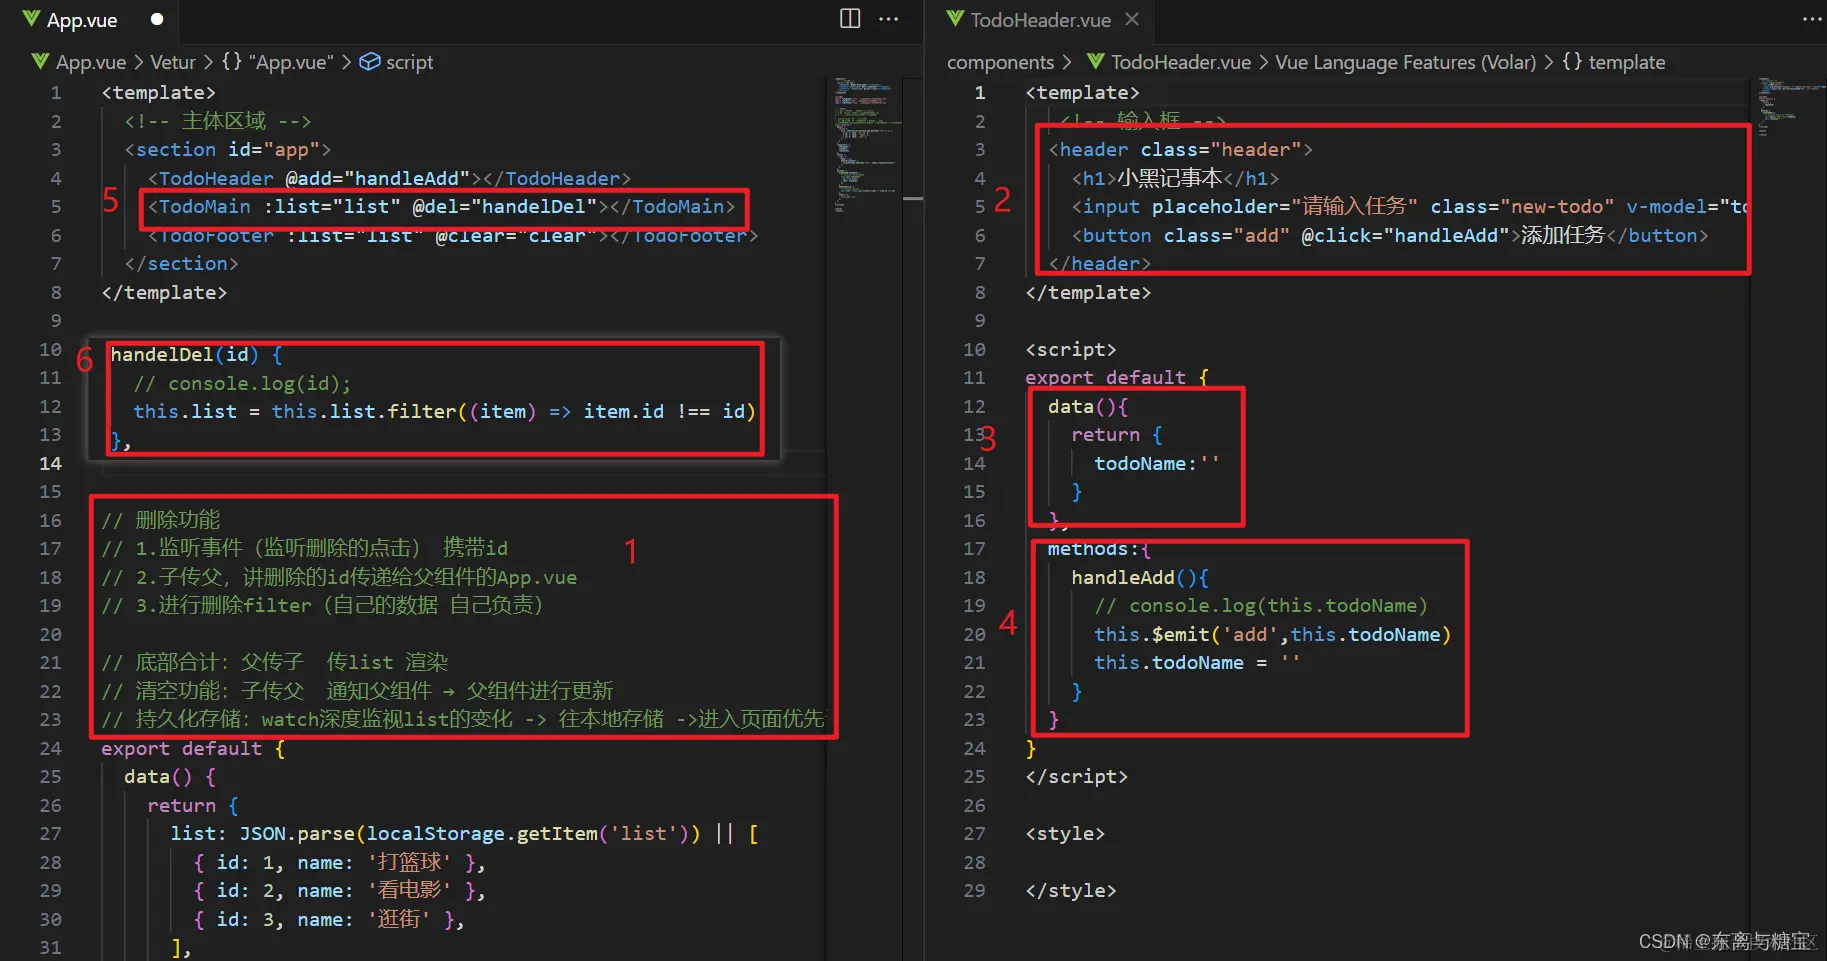This screenshot has height=961, width=1827.
Task: Click 'todoName:' property in data return
Action: click(x=1145, y=463)
